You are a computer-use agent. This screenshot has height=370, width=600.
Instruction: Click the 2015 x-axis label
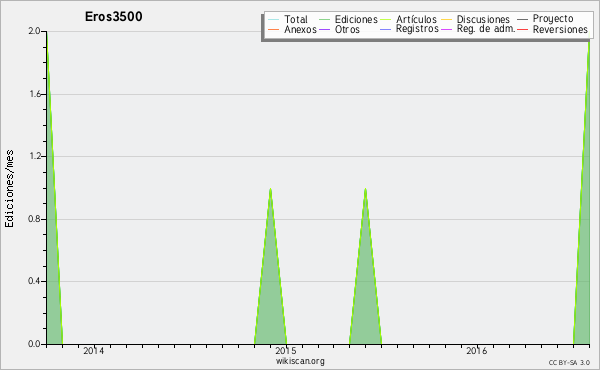(x=285, y=350)
